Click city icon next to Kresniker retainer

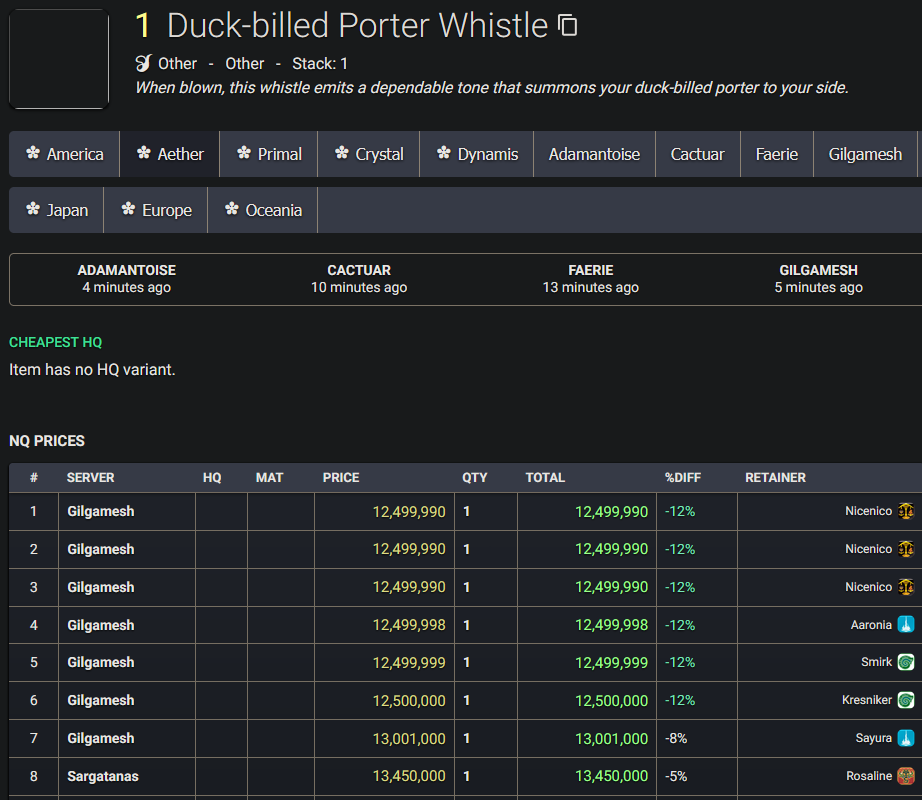(906, 700)
